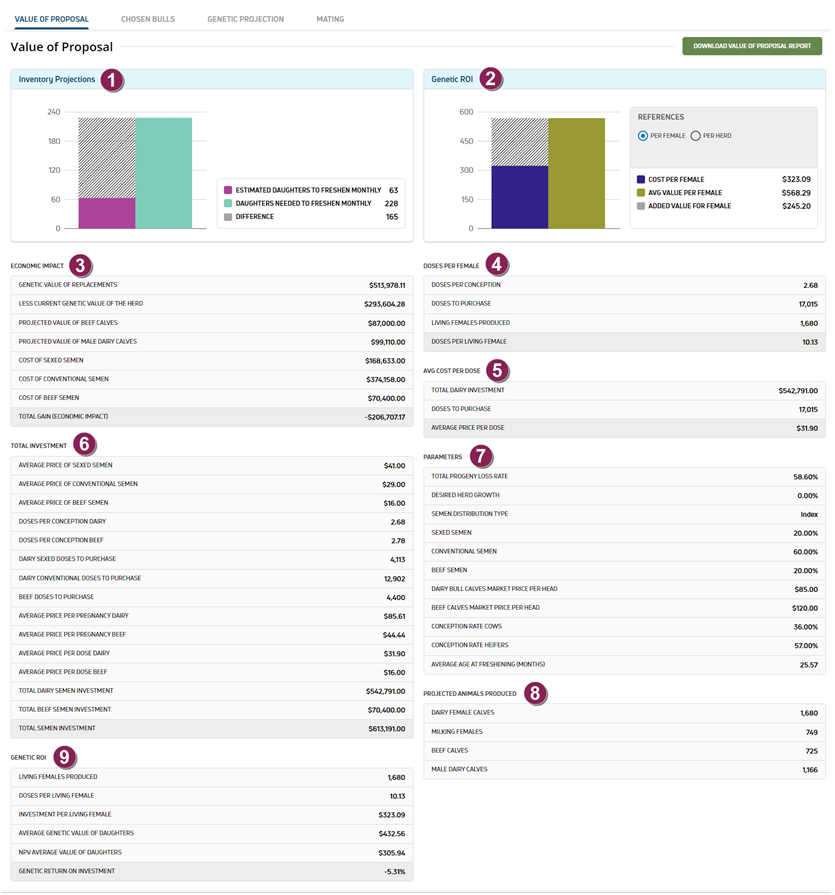Screen dimensions: 835x895
Task: Select the Per Herd radio option
Action: (695, 135)
